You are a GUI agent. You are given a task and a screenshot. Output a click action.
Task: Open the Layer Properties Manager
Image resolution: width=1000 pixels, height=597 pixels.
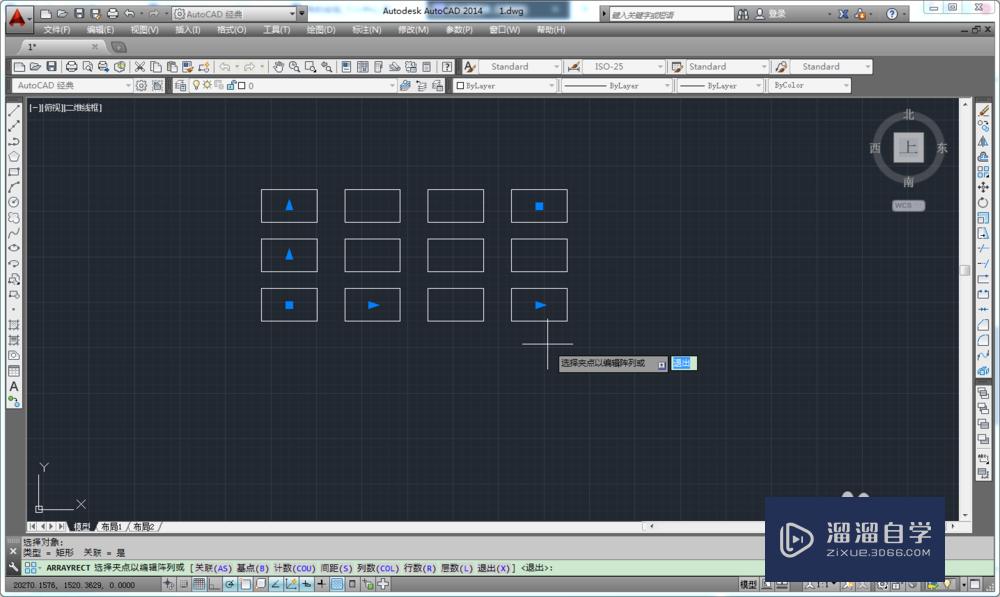click(x=181, y=86)
